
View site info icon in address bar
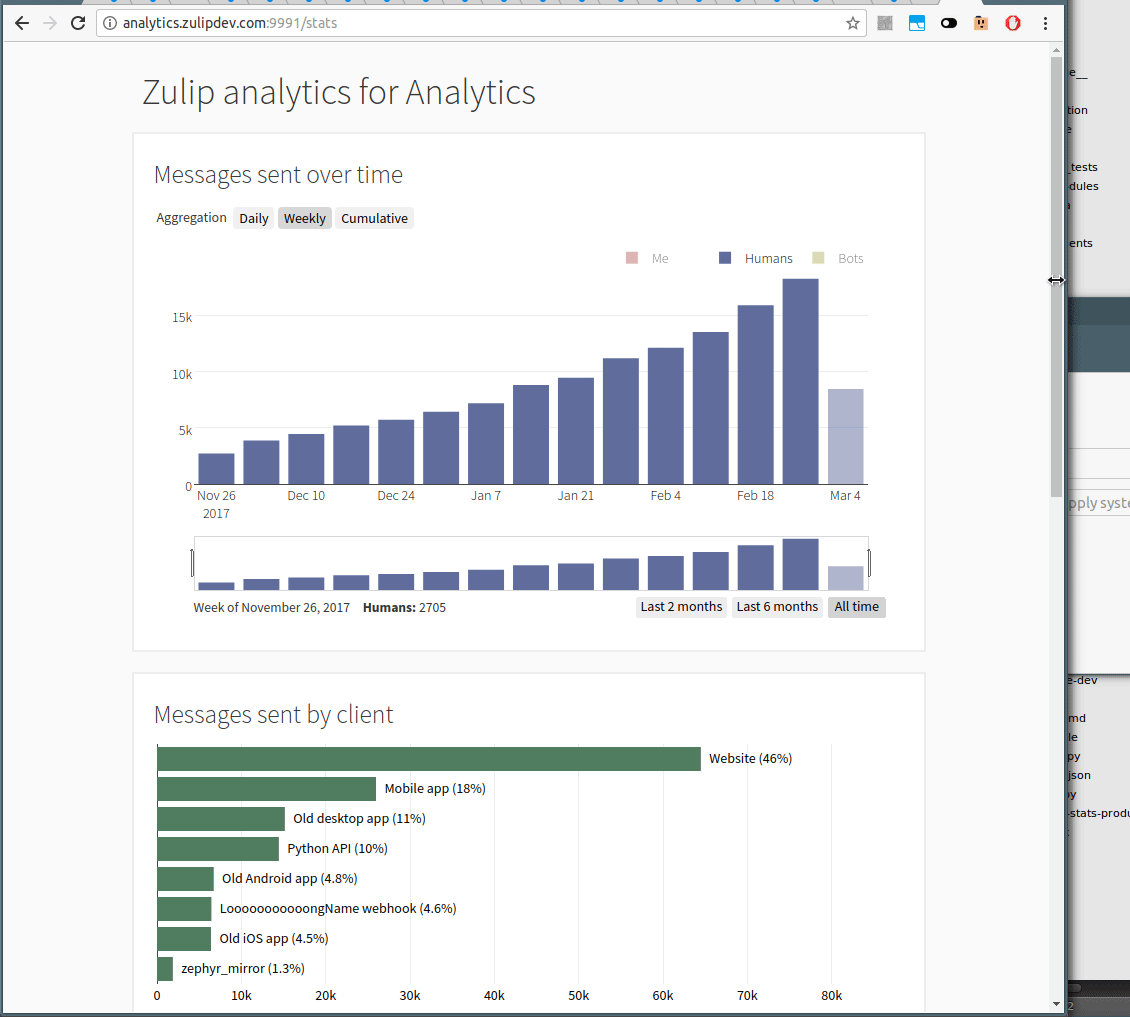pos(110,23)
